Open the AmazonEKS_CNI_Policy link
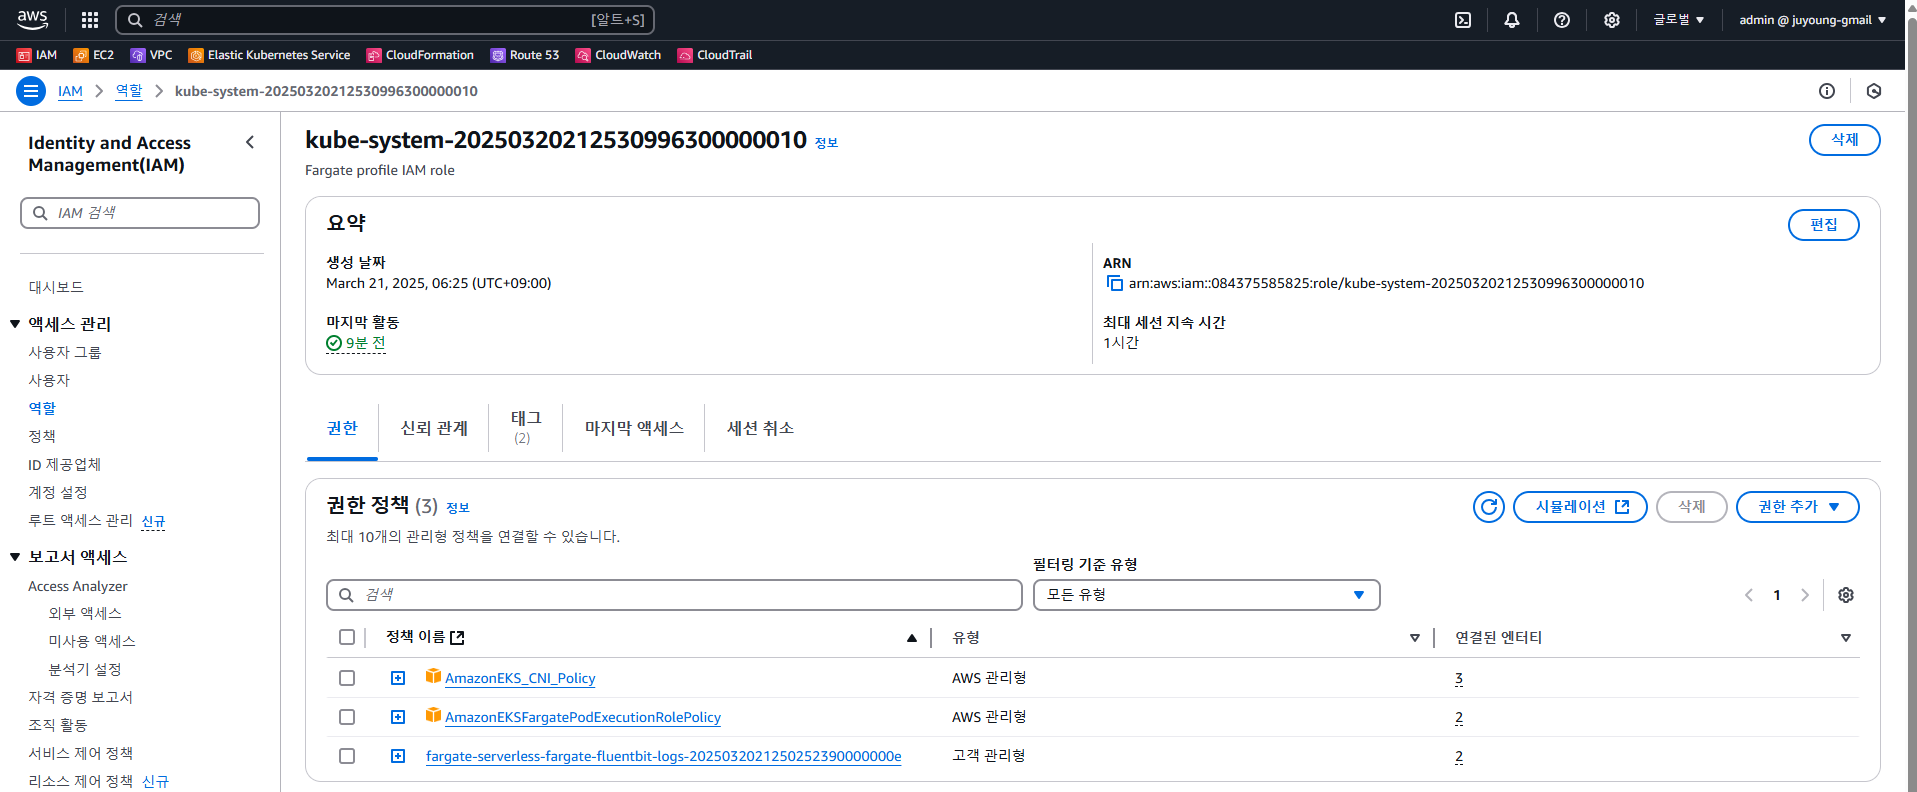Image resolution: width=1917 pixels, height=792 pixels. [x=520, y=678]
